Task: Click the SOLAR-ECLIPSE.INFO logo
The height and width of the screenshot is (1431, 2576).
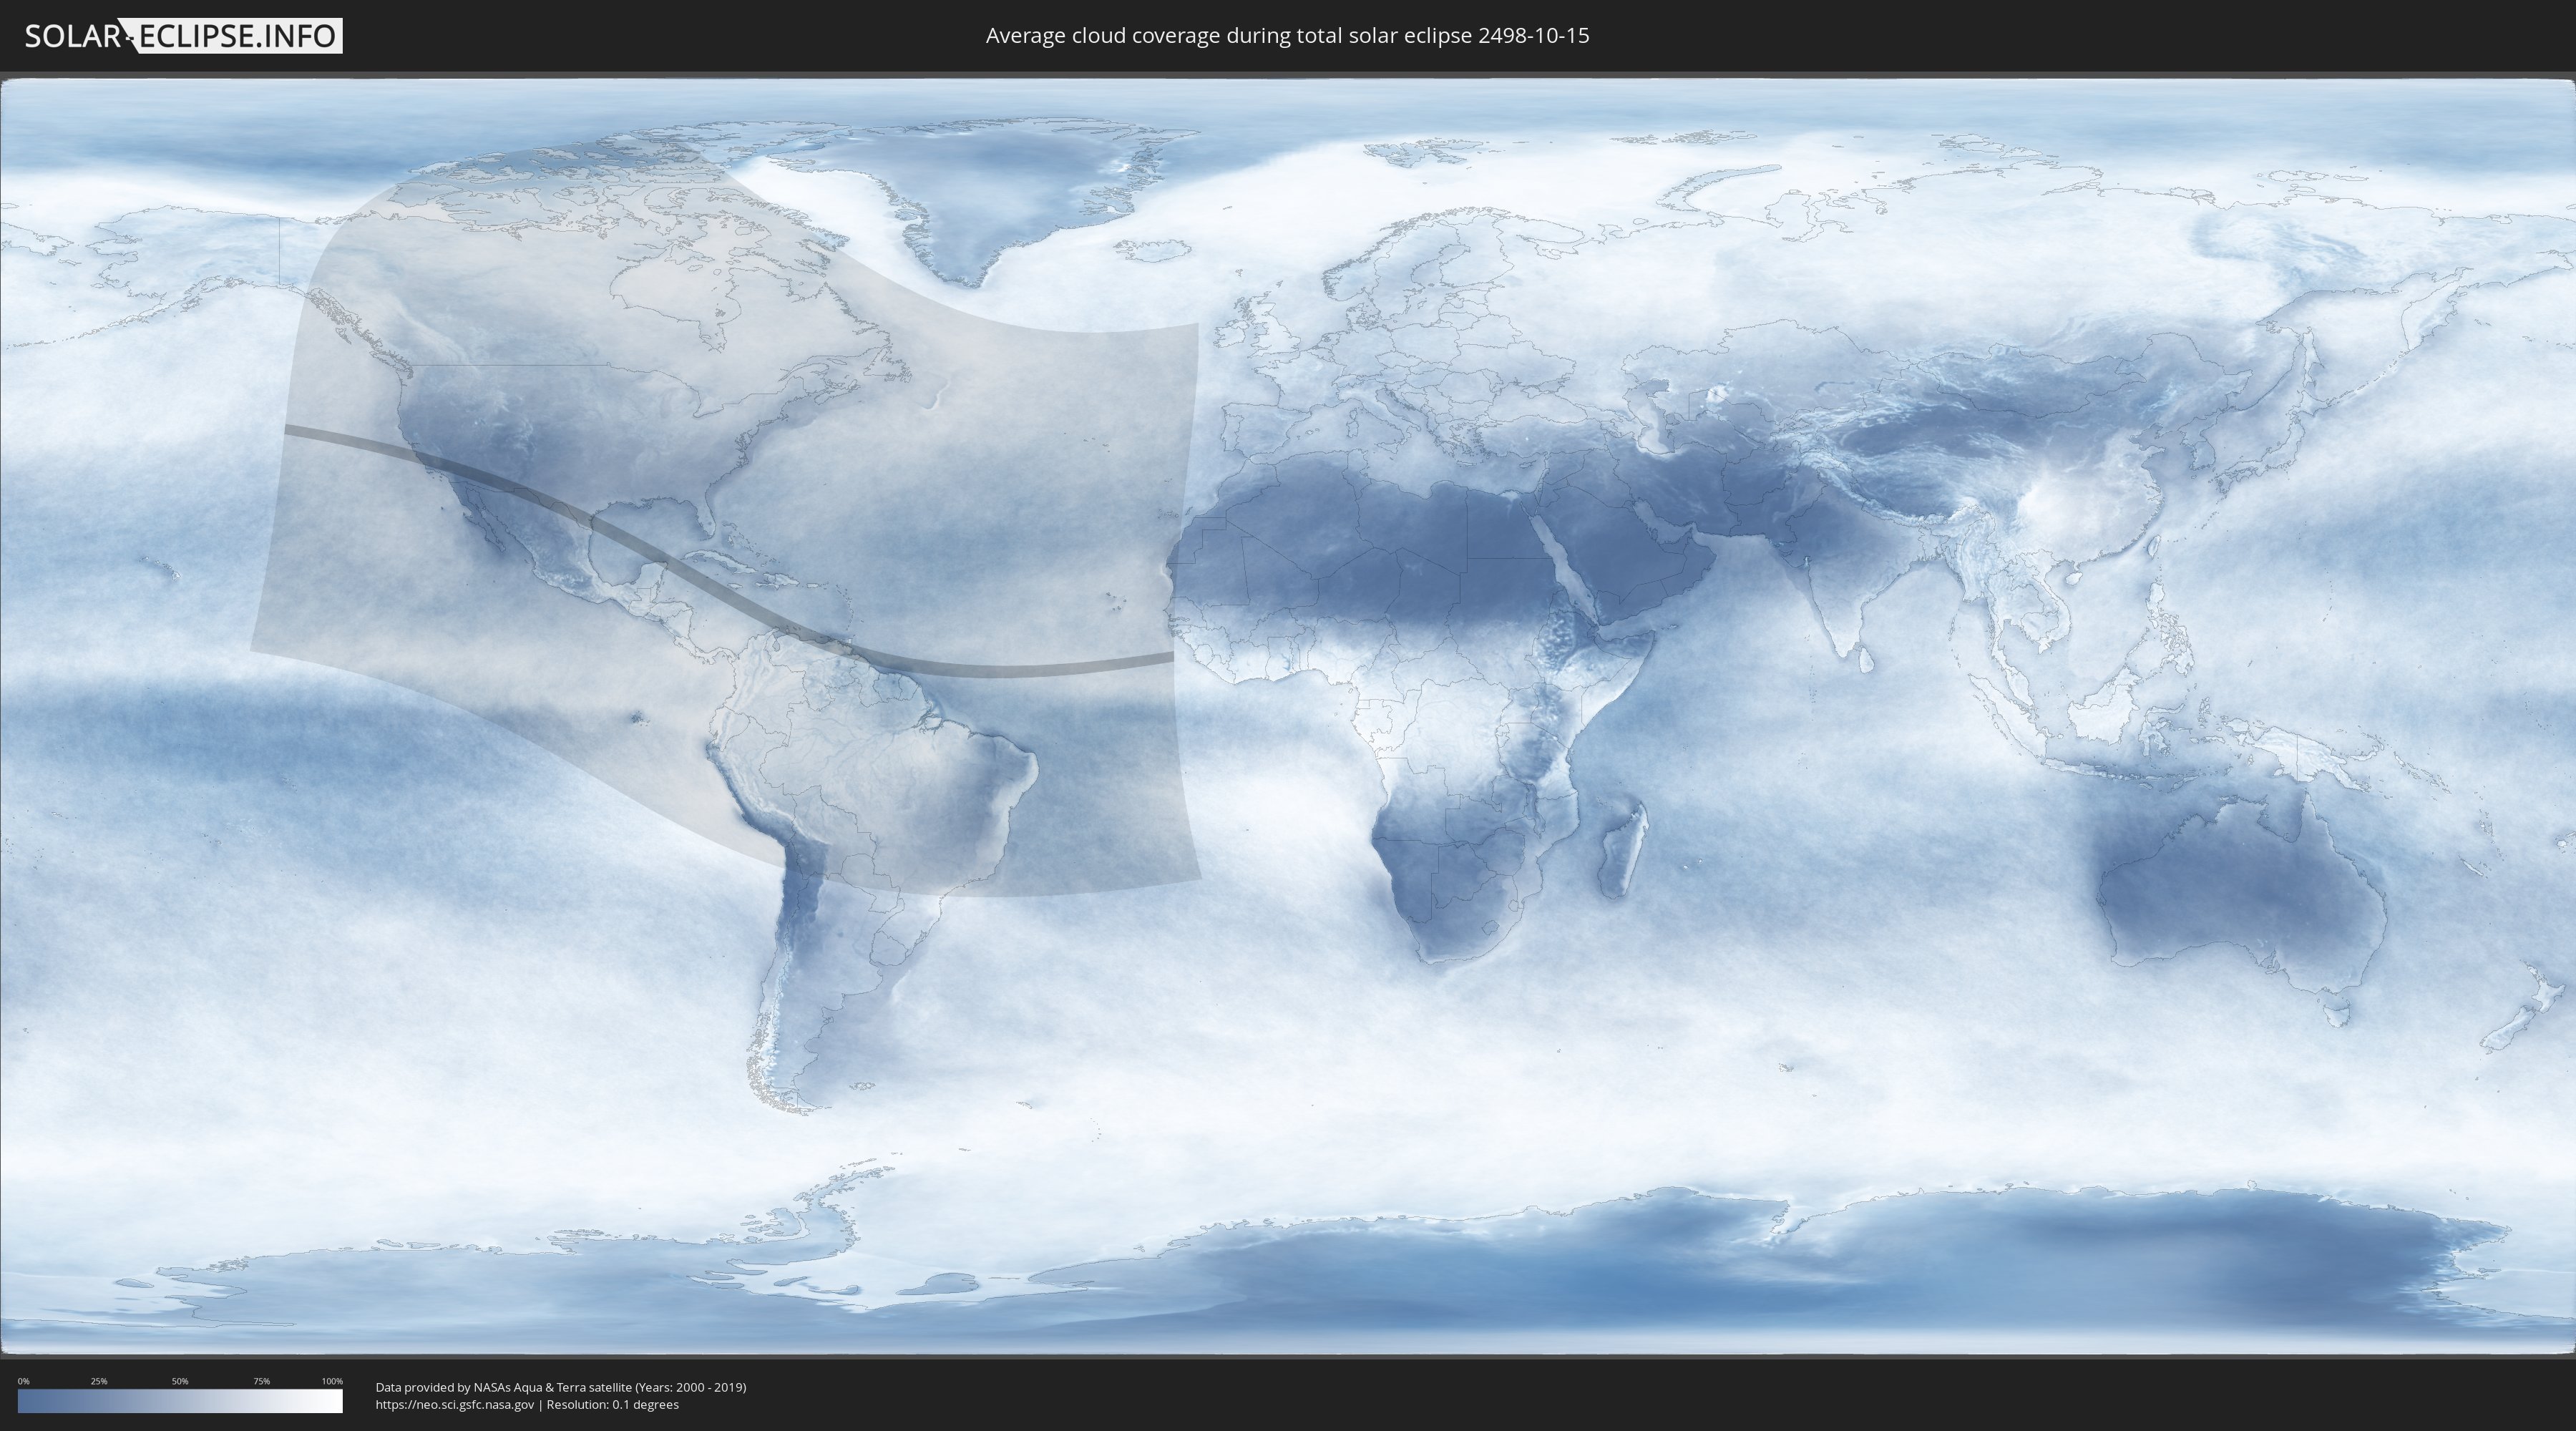Action: pyautogui.click(x=183, y=36)
